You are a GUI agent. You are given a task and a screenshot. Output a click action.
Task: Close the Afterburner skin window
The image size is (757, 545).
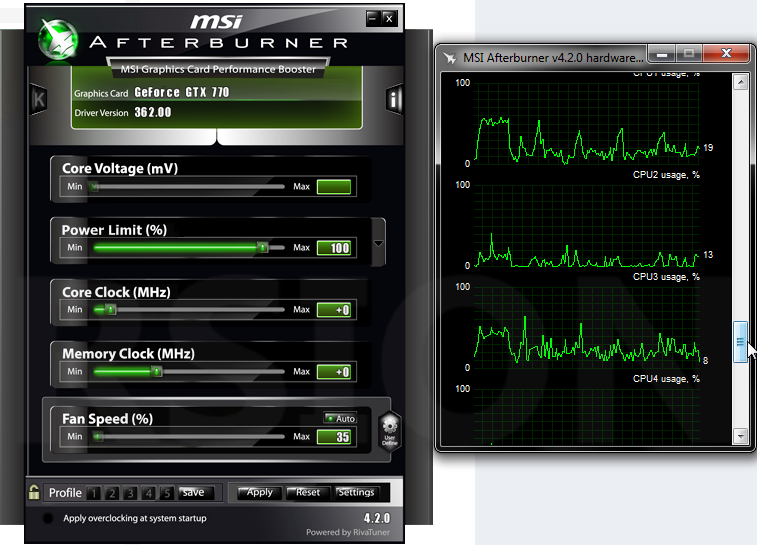pyautogui.click(x=389, y=18)
